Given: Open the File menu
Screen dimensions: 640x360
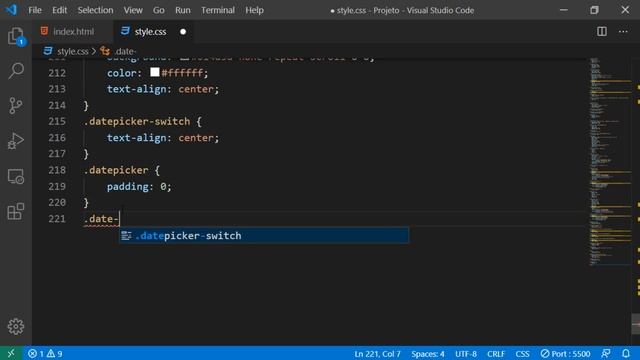Looking at the screenshot, I should coord(35,10).
